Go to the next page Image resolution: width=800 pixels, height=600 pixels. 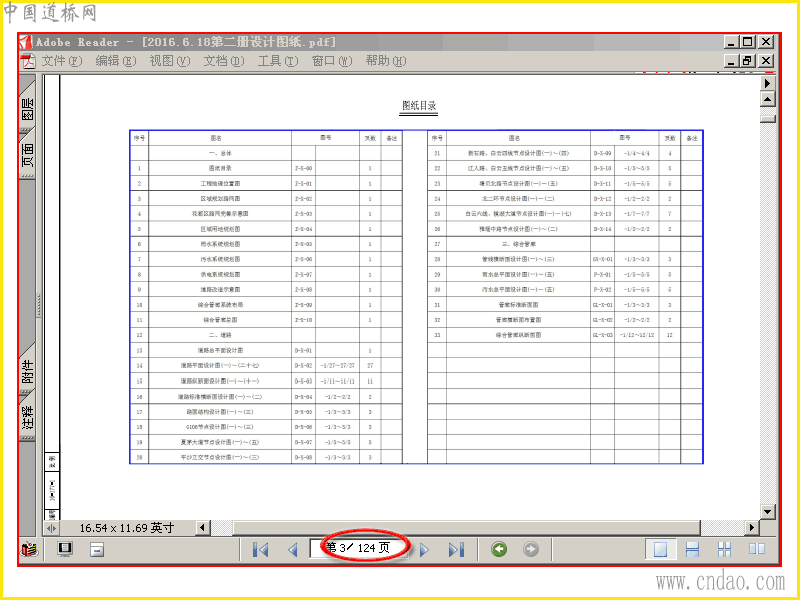click(x=424, y=549)
